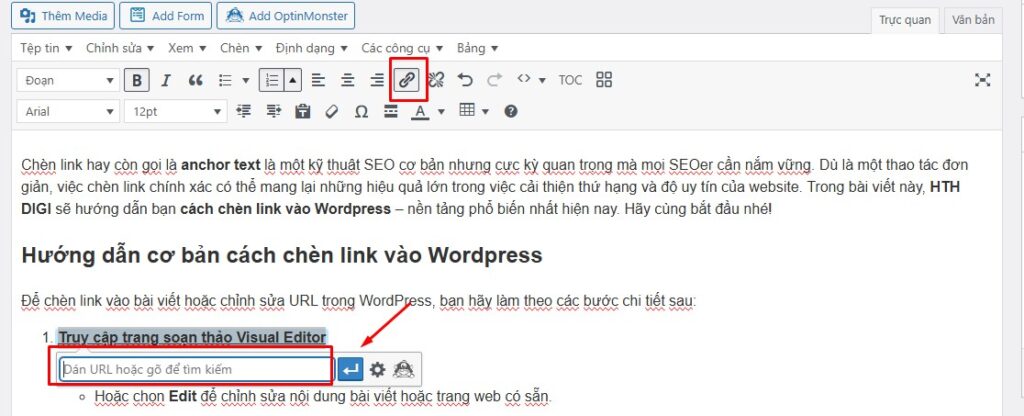Click the URL paste input field

pos(195,369)
